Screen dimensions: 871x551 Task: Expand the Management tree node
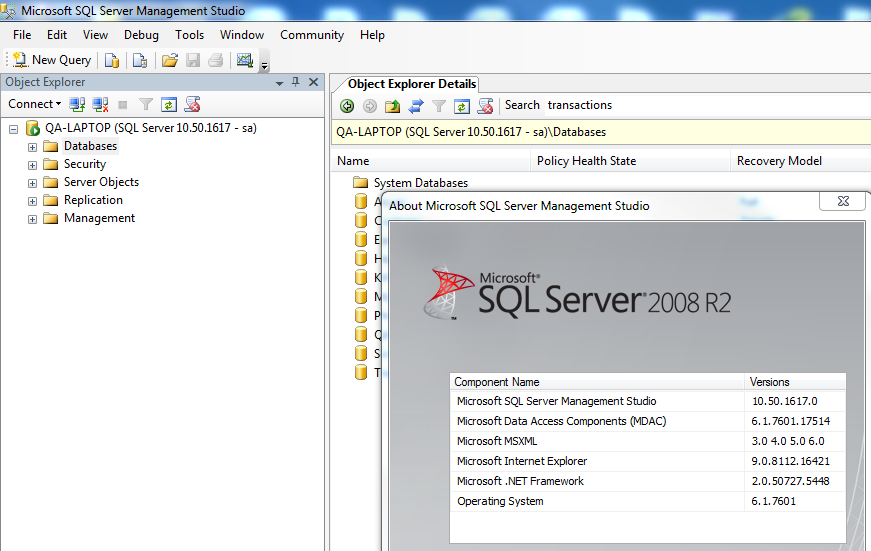[x=32, y=219]
